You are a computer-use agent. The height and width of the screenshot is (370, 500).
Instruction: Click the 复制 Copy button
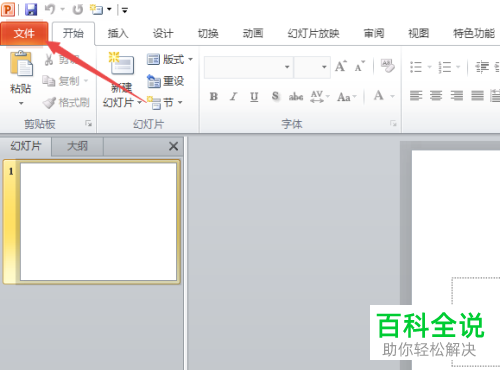[65, 81]
